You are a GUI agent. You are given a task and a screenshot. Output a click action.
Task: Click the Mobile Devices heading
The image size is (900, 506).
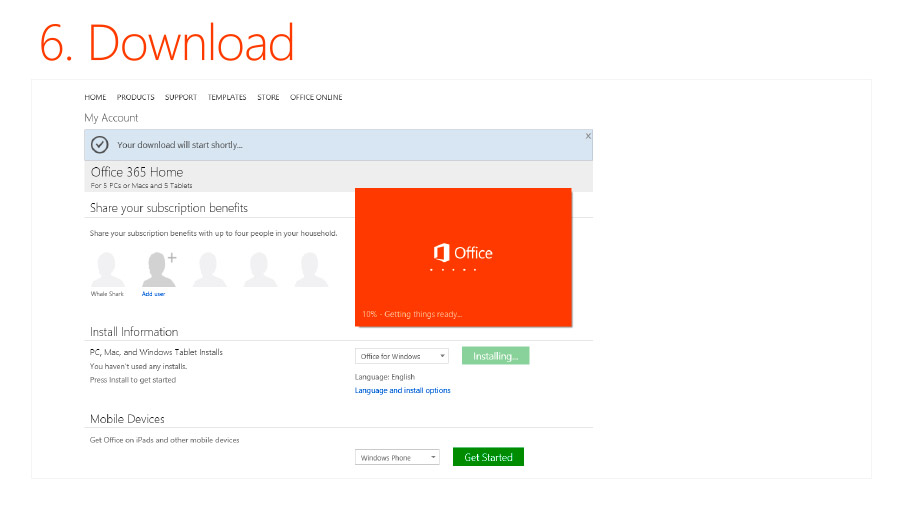pos(127,419)
